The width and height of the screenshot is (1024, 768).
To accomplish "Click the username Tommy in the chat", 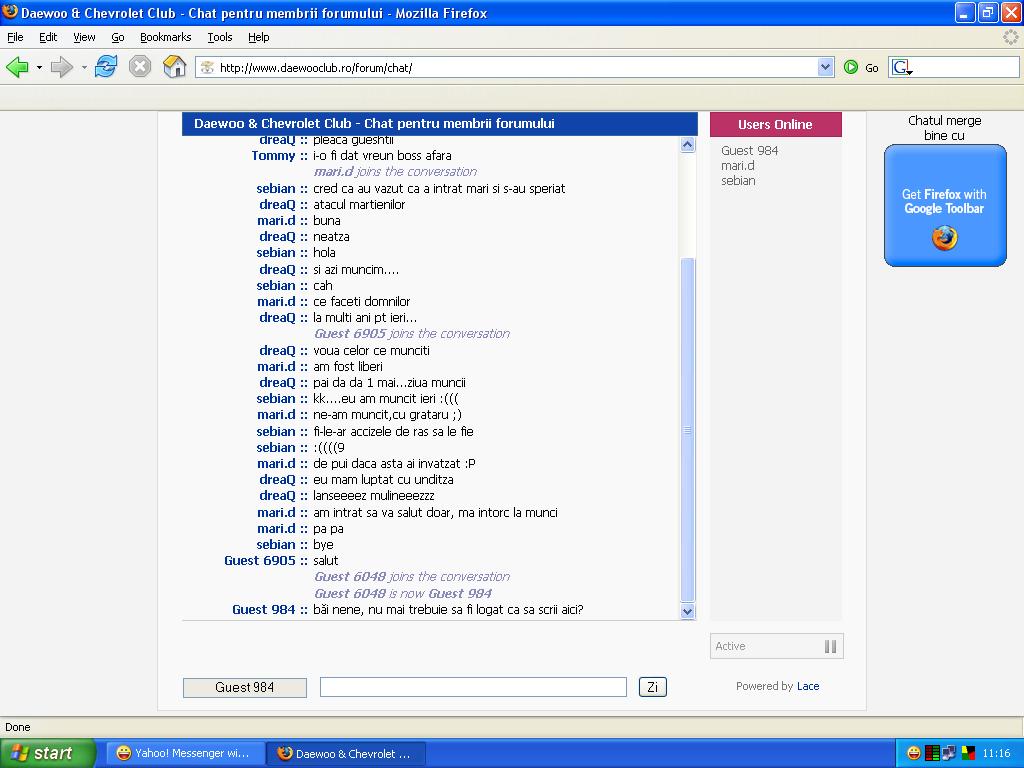I will 274,155.
